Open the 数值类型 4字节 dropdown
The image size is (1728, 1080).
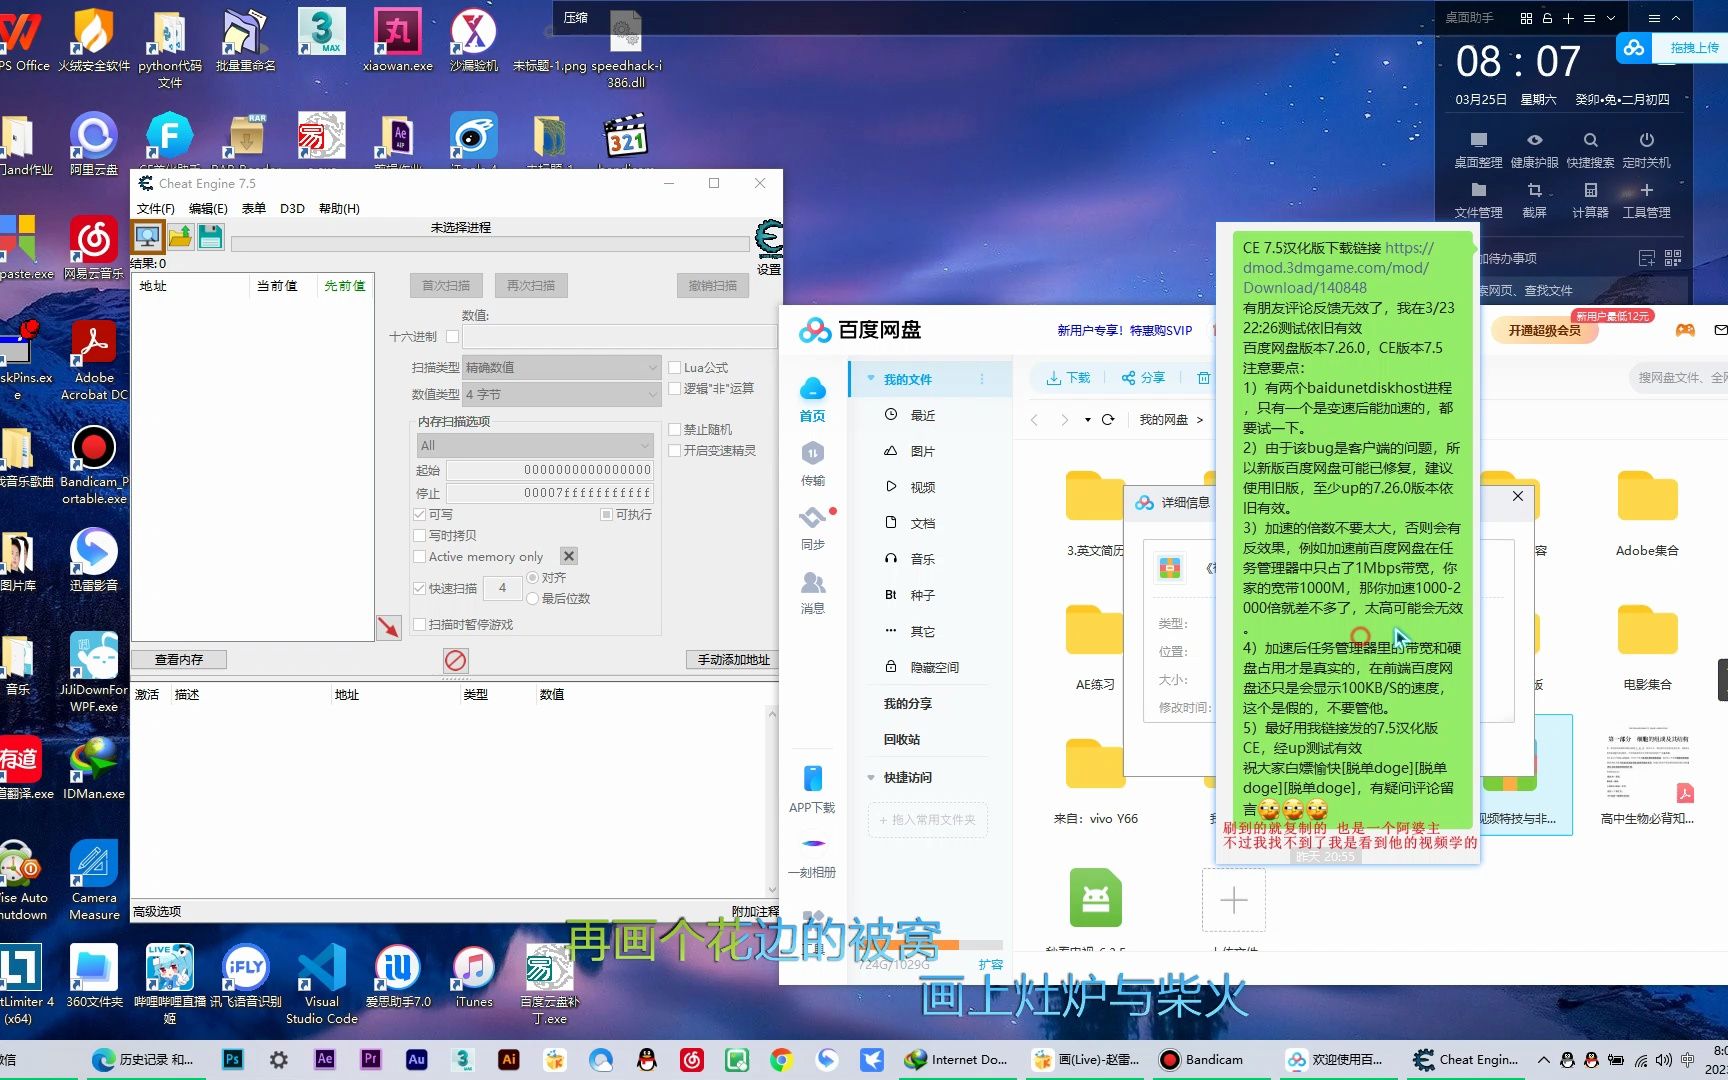[x=561, y=394]
